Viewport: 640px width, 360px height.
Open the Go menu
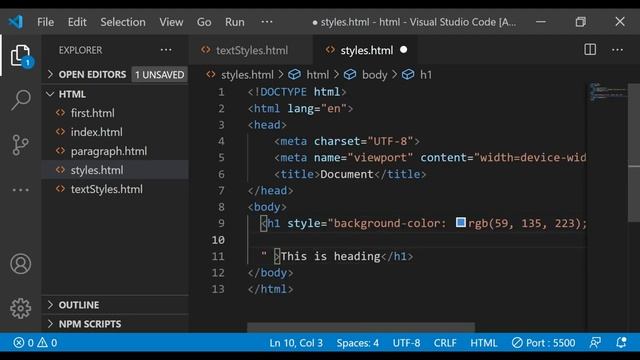click(204, 22)
